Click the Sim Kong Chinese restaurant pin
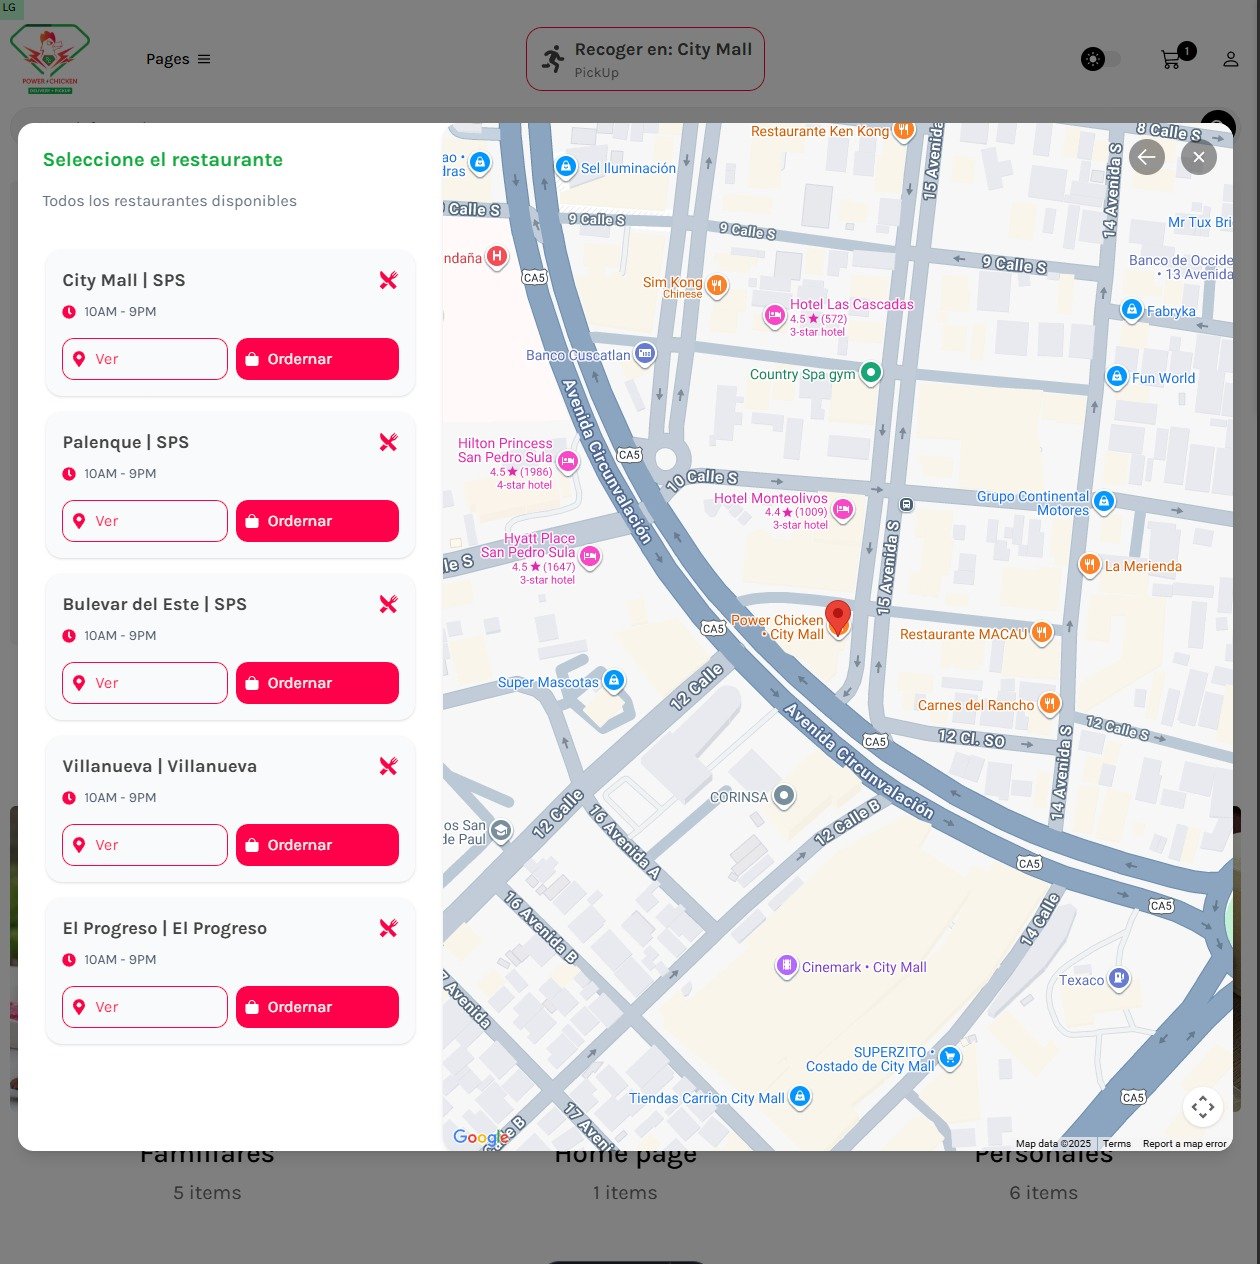The width and height of the screenshot is (1260, 1264). 717,287
